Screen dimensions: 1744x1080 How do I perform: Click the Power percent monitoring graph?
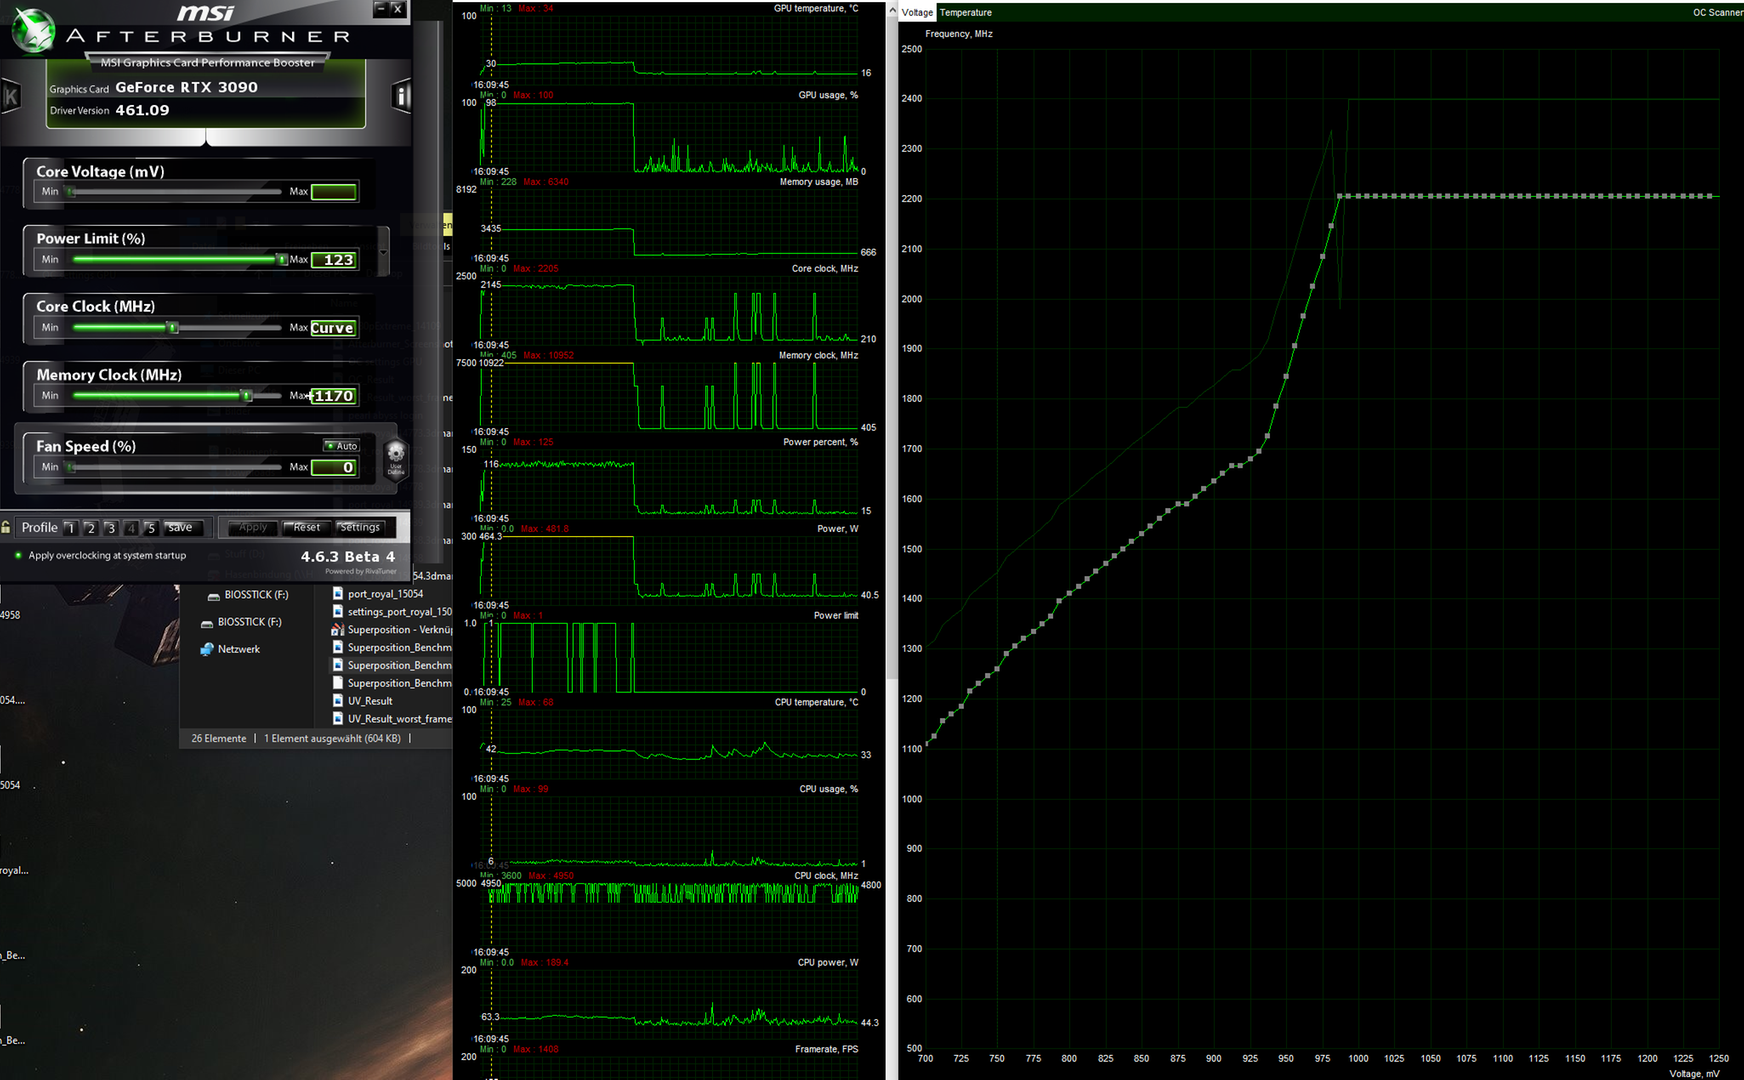coord(669,484)
